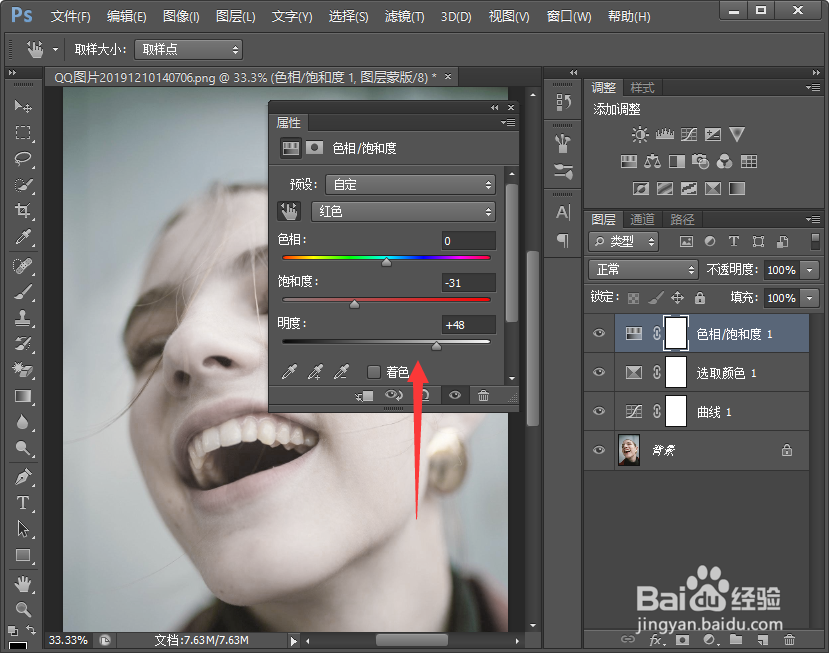Select the Hand tool in toolbox
Screen dimensions: 829x653
23,584
